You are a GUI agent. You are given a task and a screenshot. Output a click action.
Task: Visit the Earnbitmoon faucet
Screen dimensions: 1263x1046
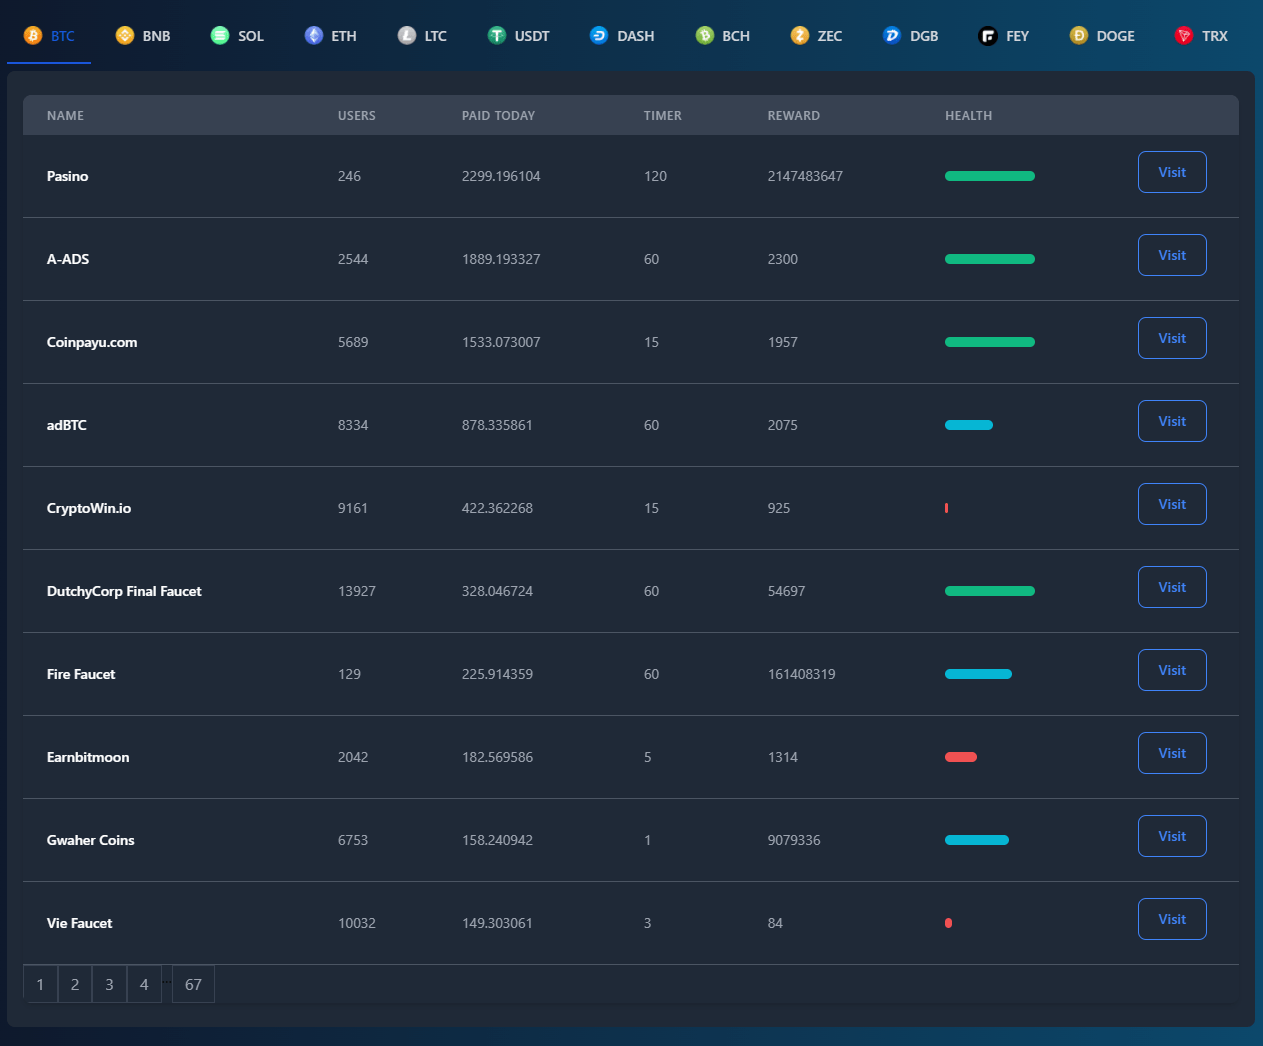pos(1172,753)
